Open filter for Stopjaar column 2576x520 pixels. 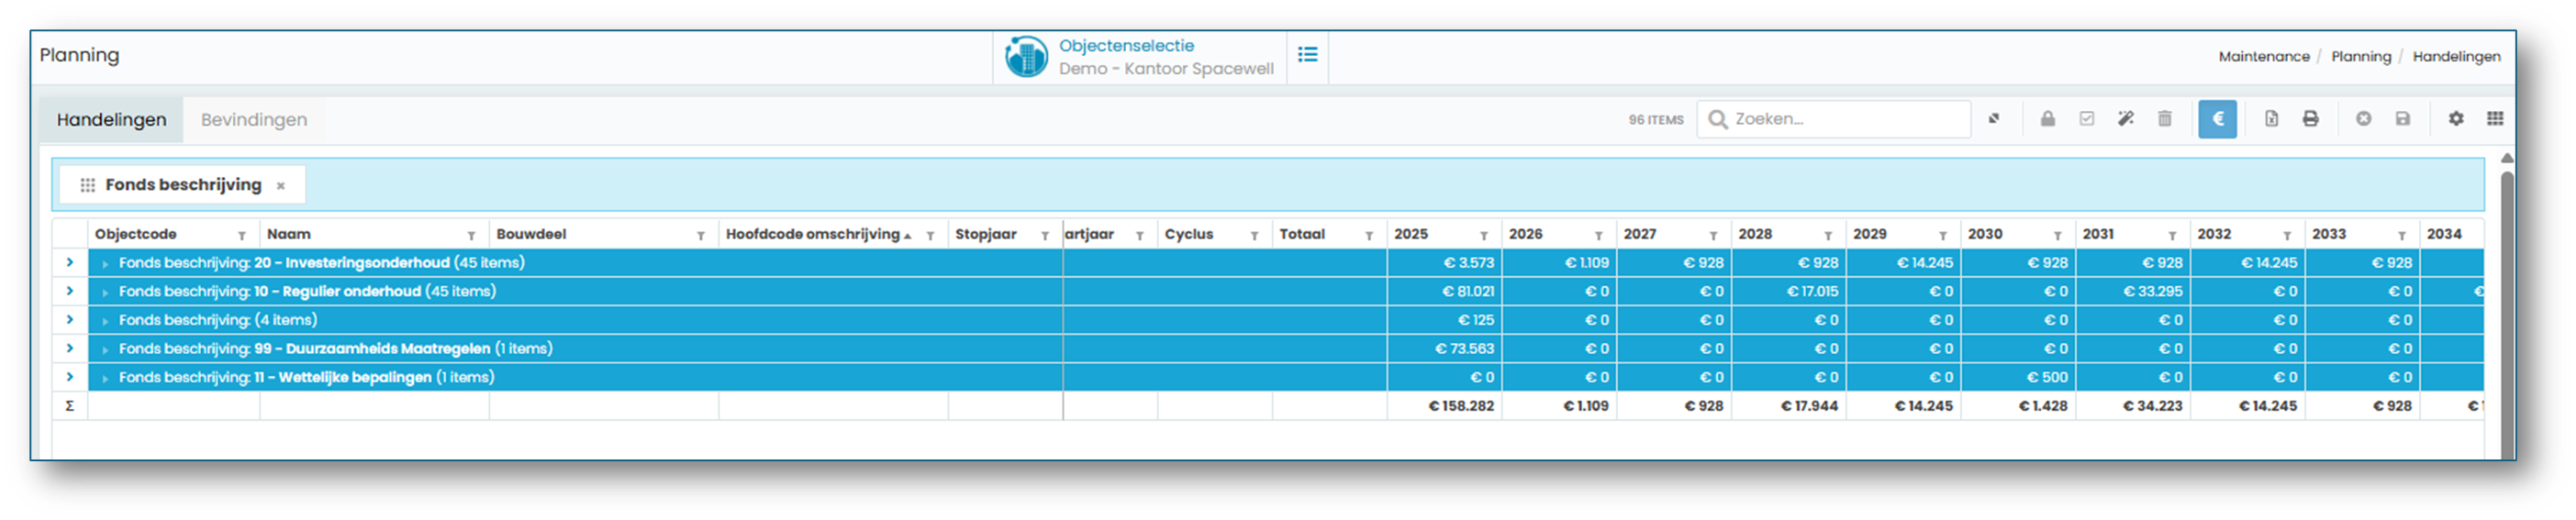(x=1045, y=236)
